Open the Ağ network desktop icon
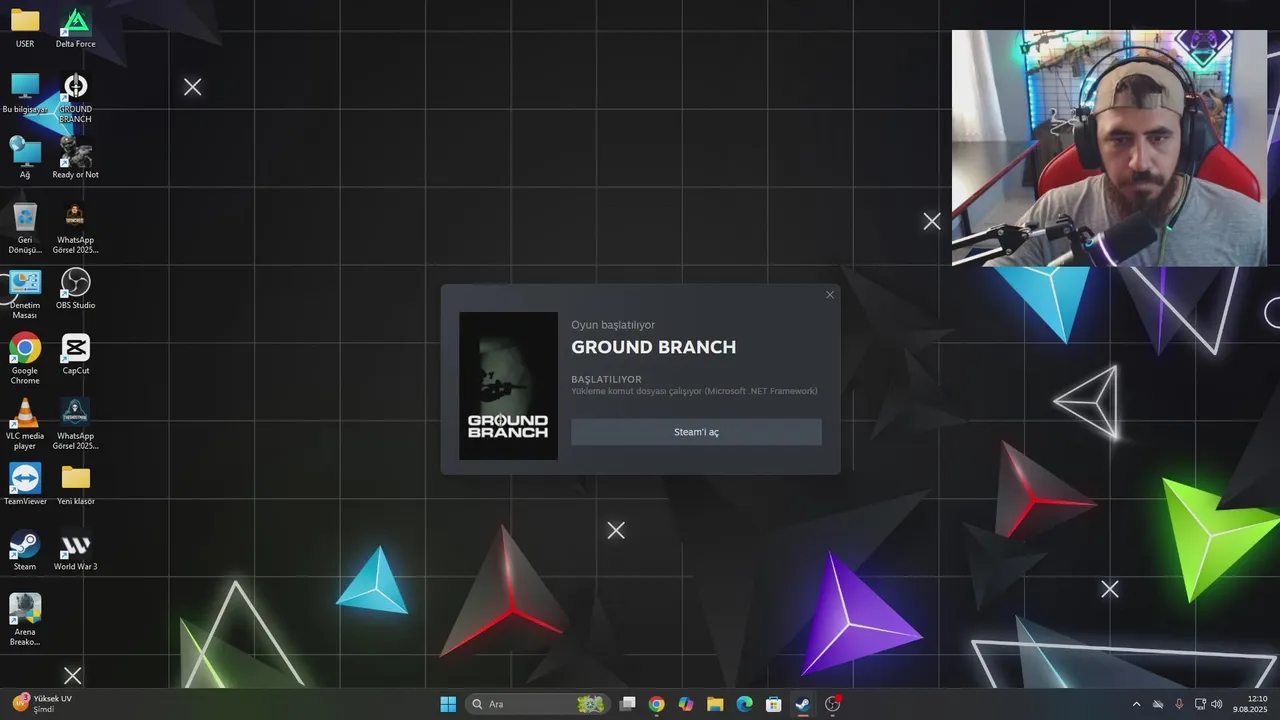This screenshot has height=720, width=1280. (x=25, y=158)
